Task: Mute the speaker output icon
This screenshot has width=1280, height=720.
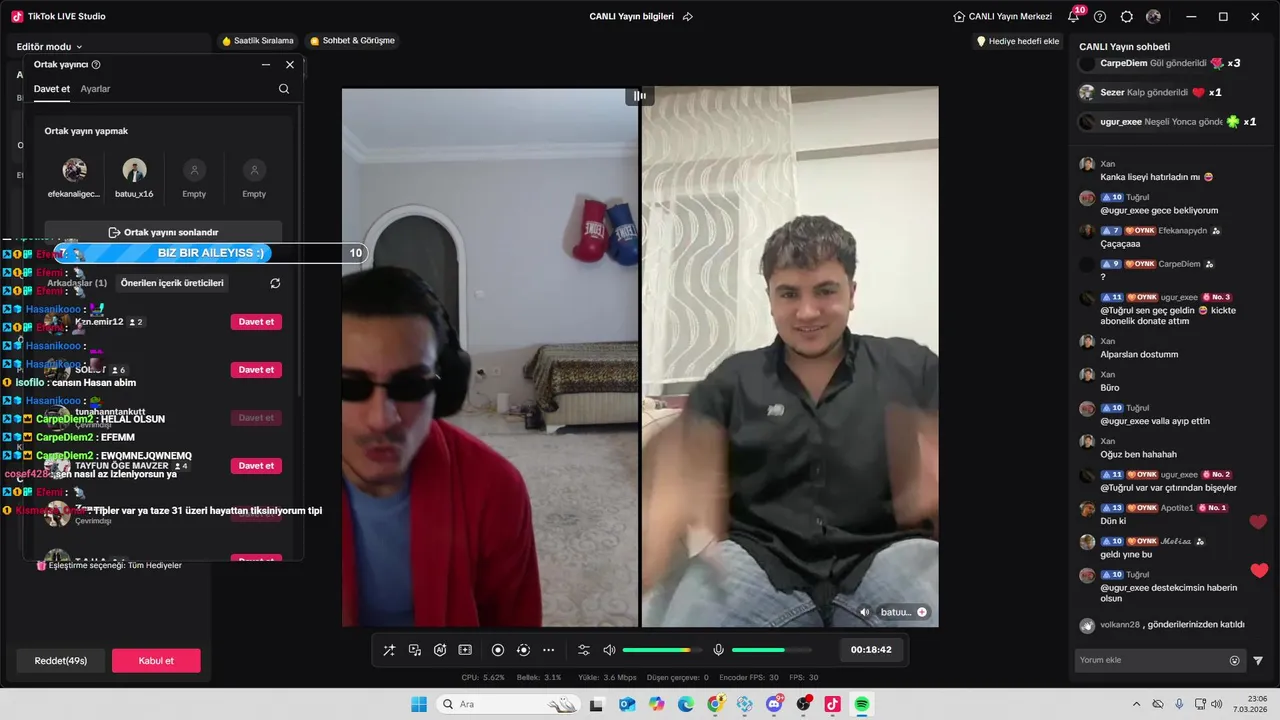Action: (x=609, y=650)
